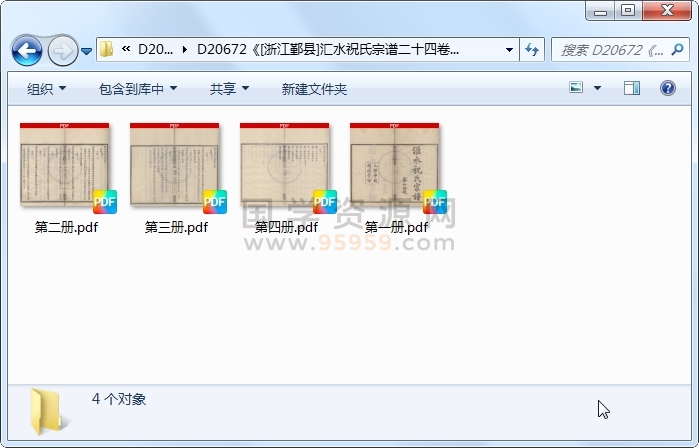The image size is (699, 448).
Task: Select the D20672 汇水祝氏宗谱 breadcrumb folder
Action: coord(328,49)
